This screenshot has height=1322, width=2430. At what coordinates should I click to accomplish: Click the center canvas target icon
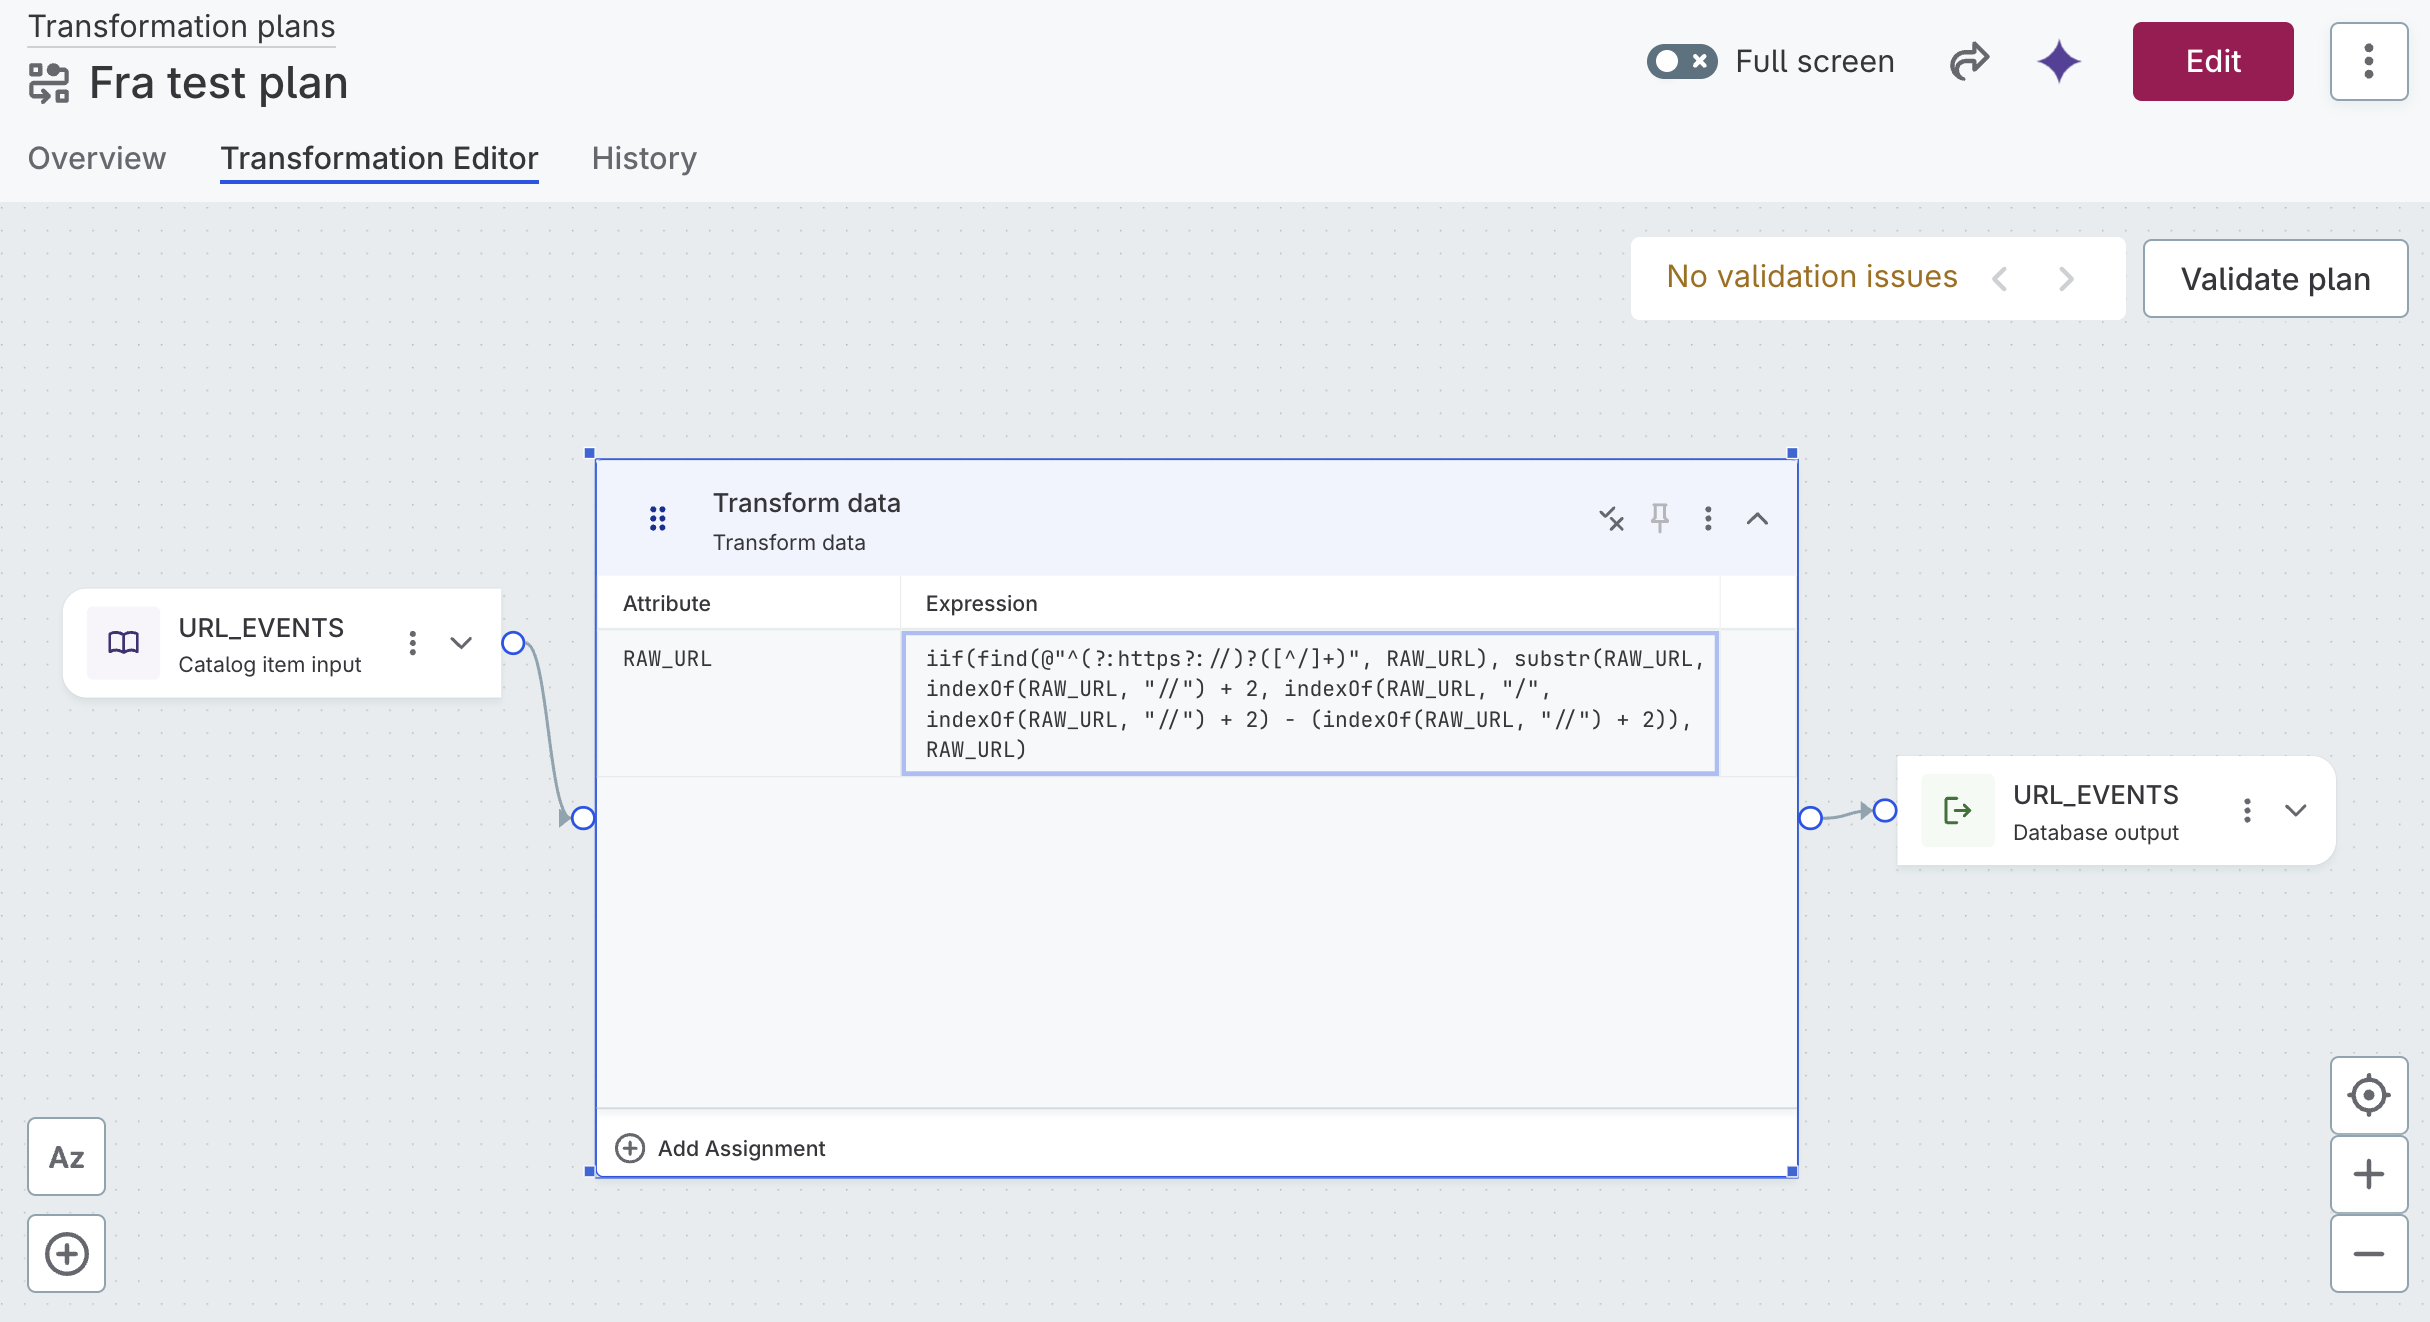tap(2368, 1095)
